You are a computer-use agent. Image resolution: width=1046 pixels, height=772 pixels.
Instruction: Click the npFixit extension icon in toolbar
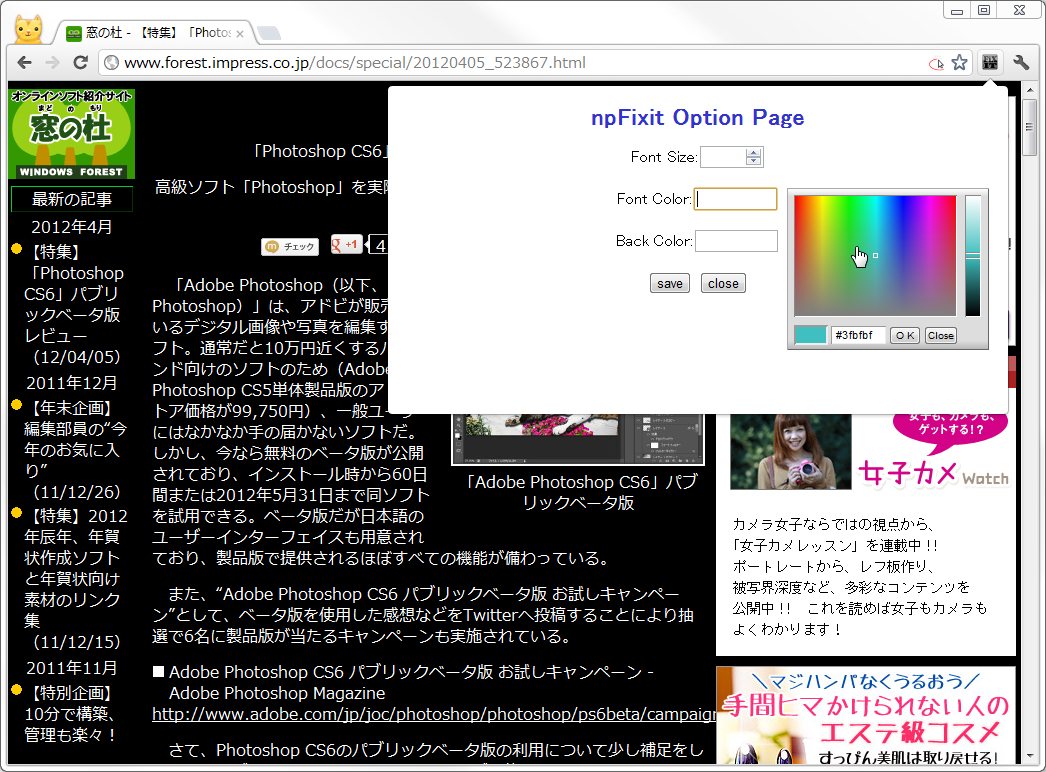[988, 62]
